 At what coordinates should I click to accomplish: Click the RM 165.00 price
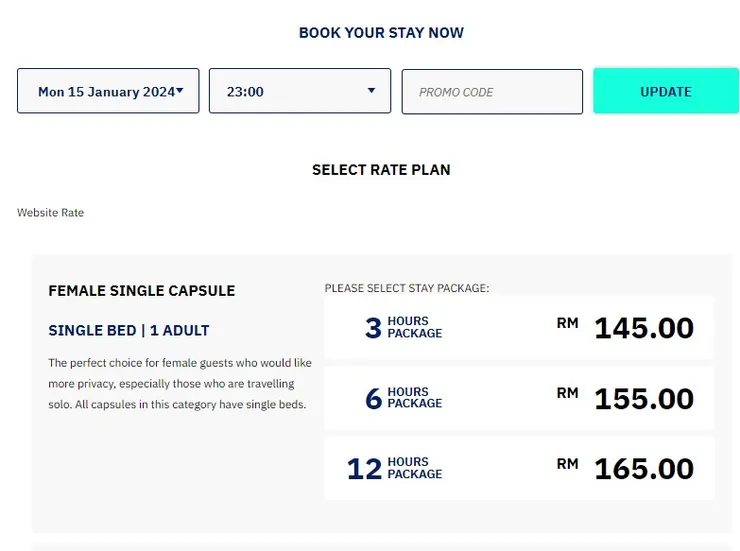[643, 468]
